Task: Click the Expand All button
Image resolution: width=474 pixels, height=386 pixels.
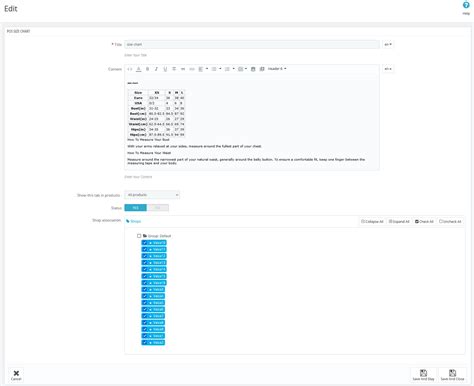Action: tap(399, 221)
